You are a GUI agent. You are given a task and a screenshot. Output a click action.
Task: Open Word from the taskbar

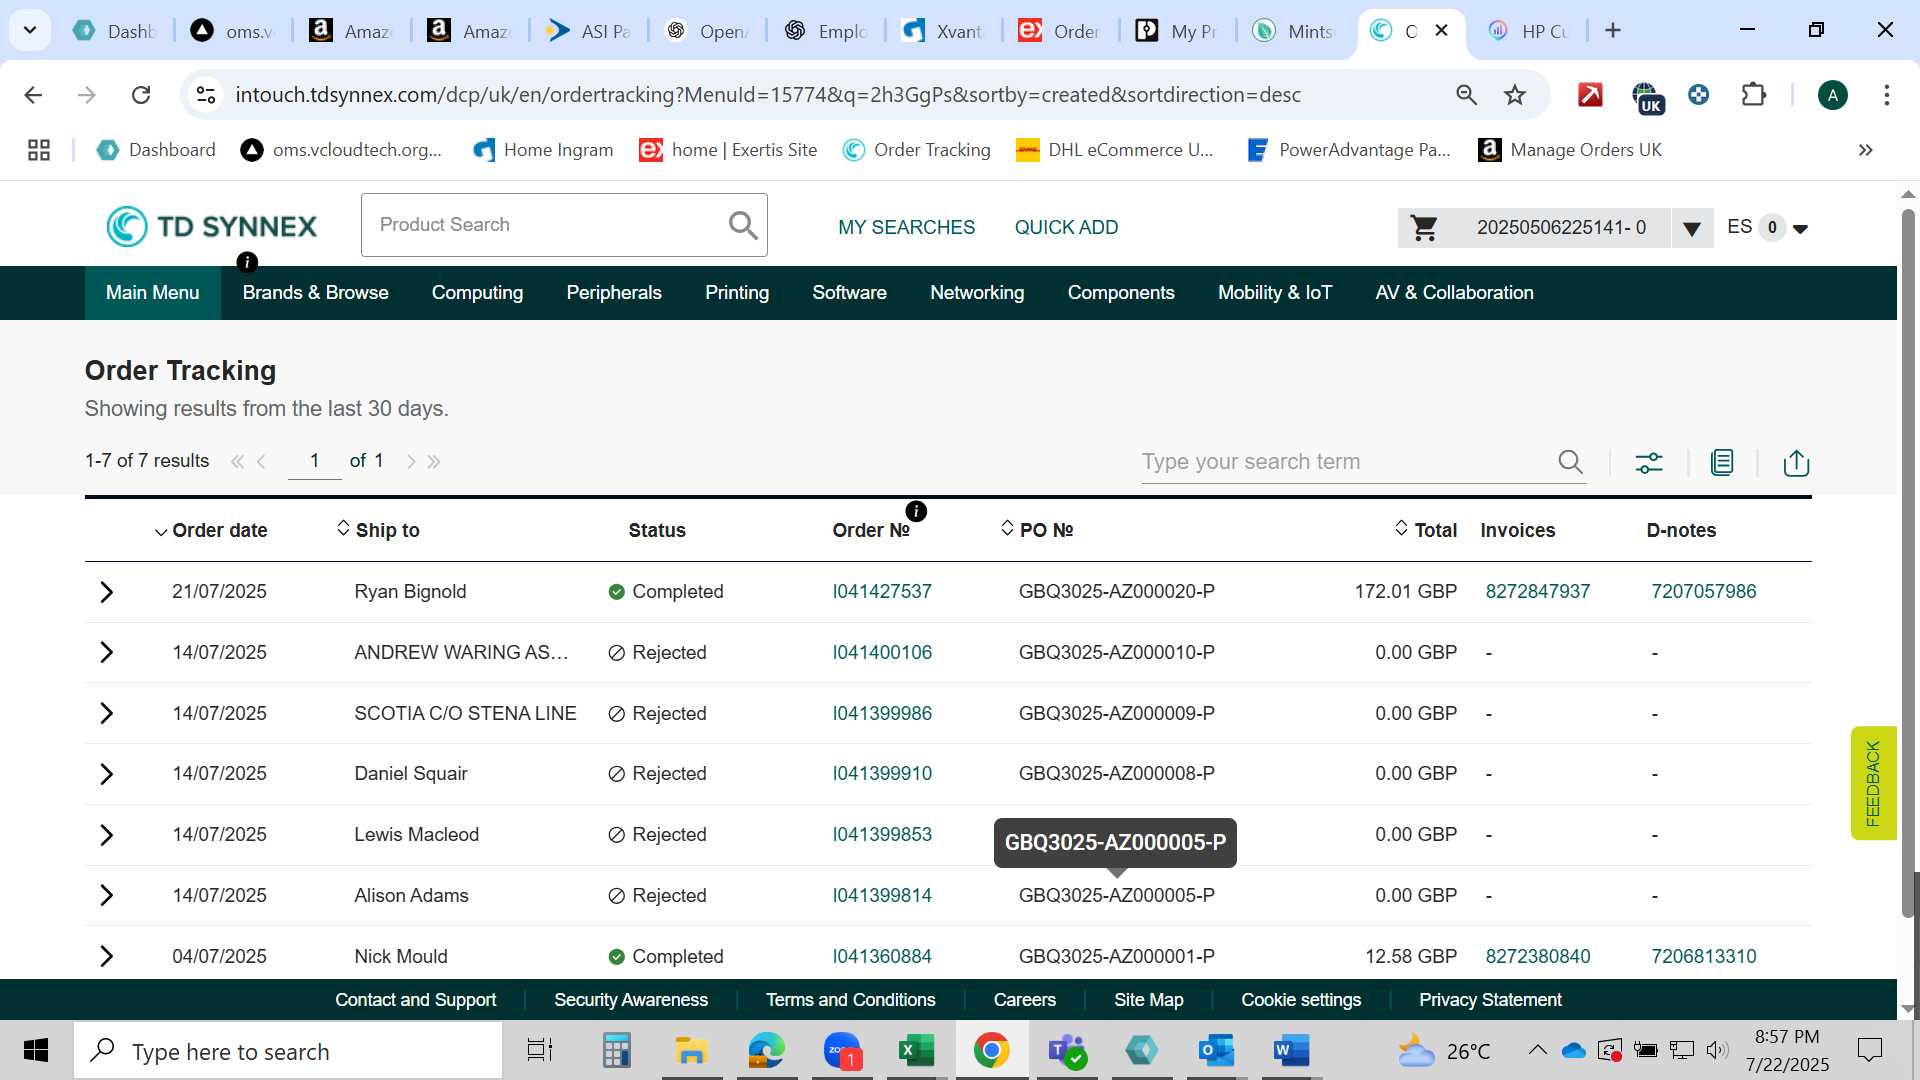coord(1291,1051)
